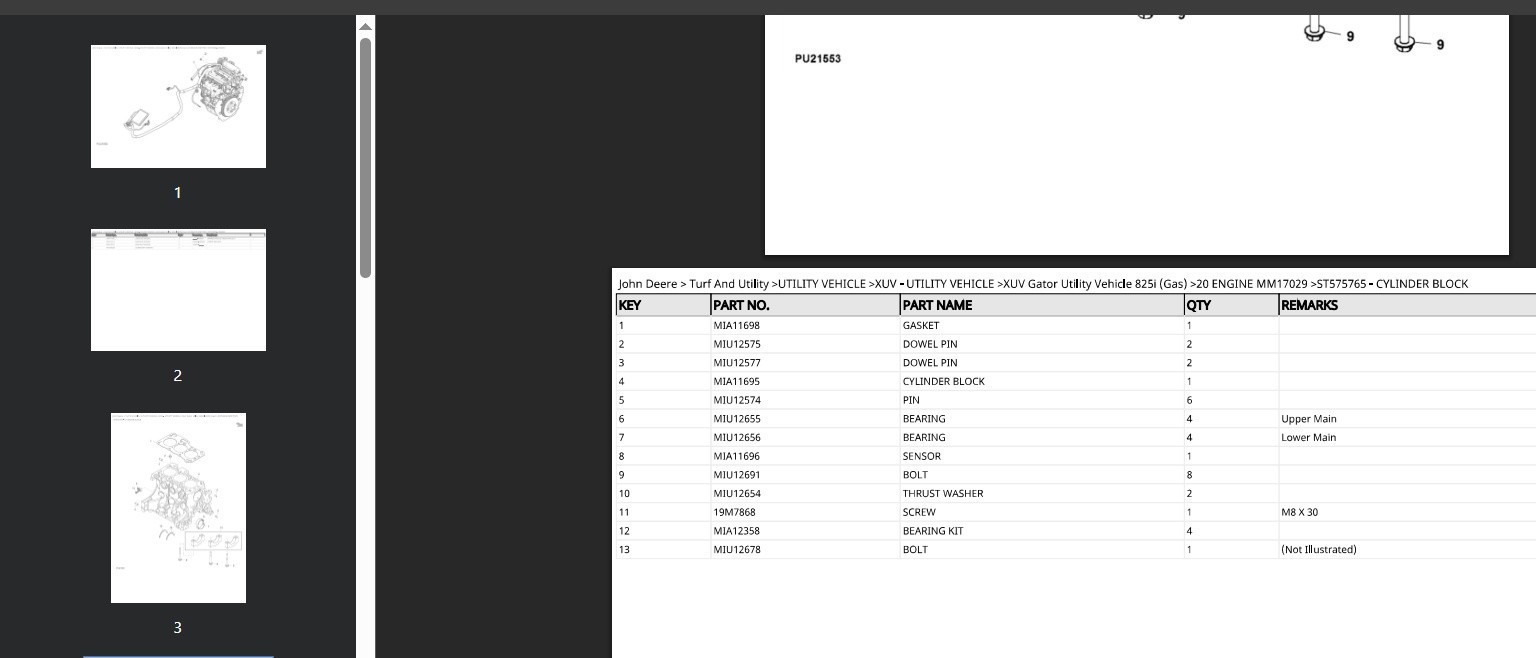
Task: Select part number 19M7868
Action: 735,512
